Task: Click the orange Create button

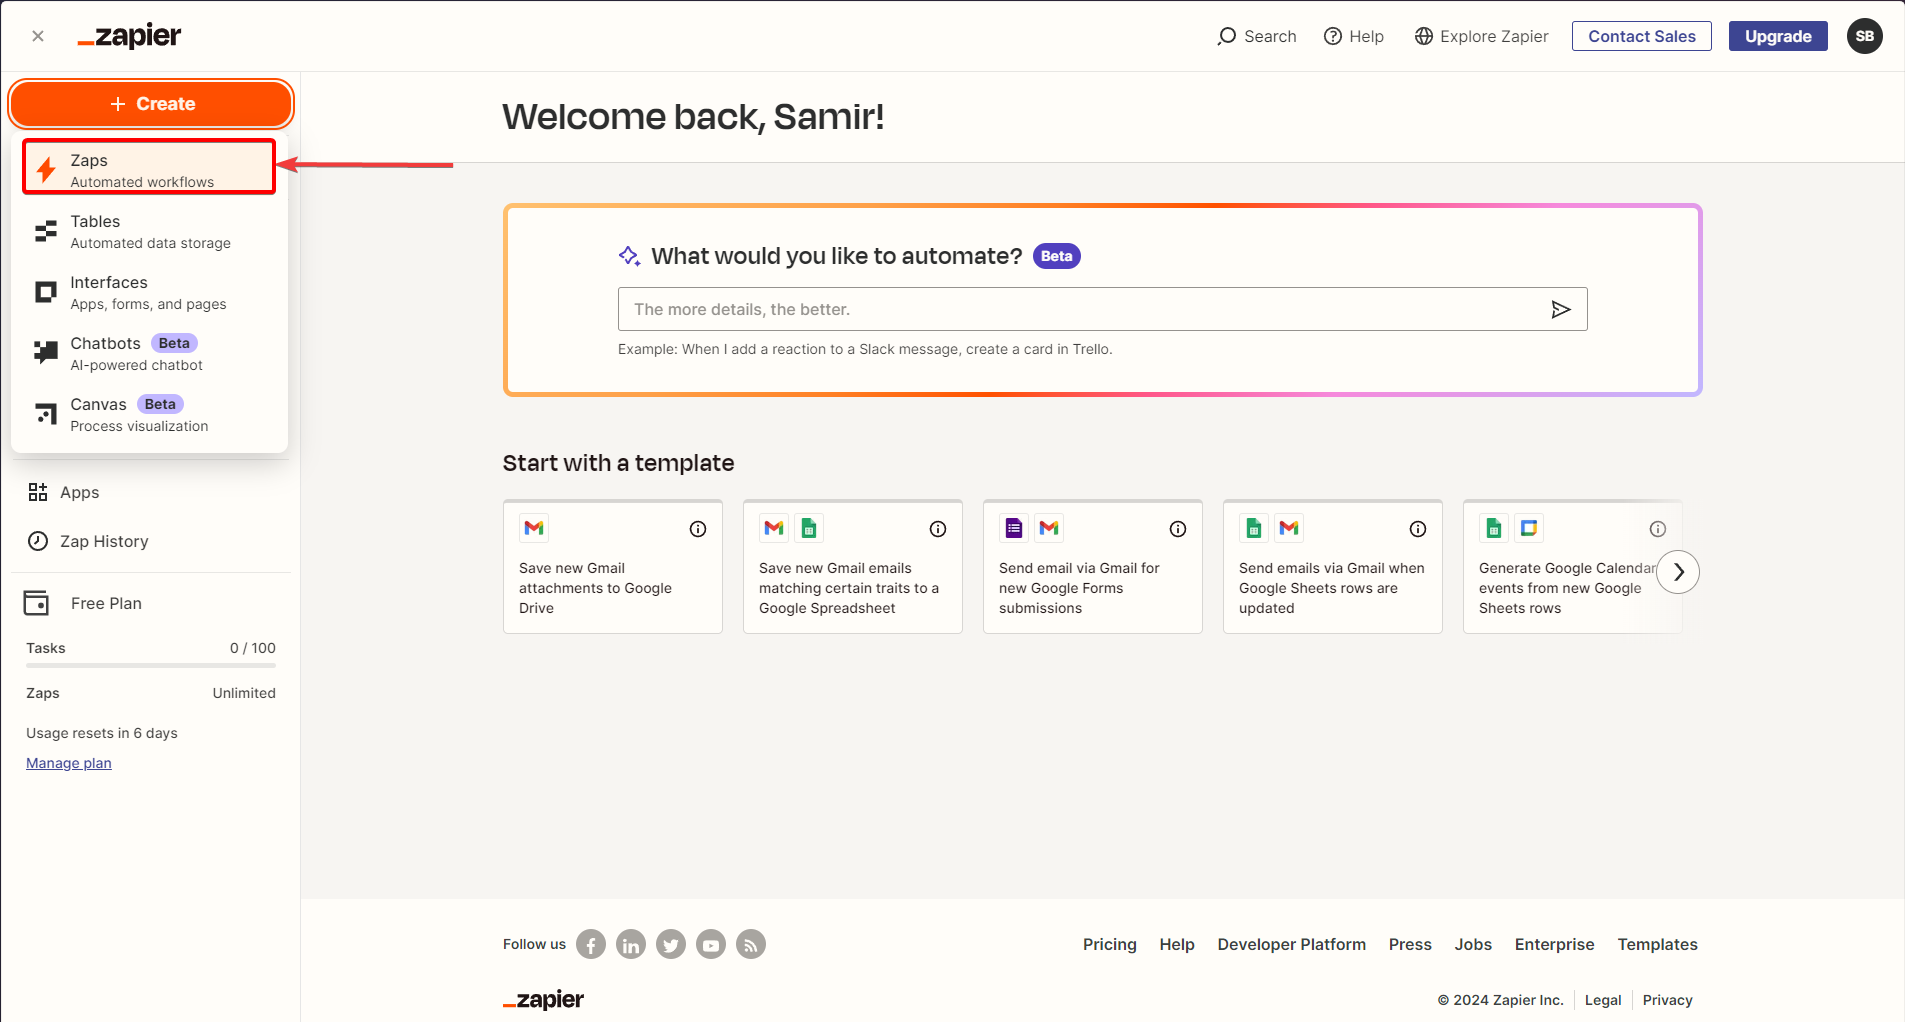Action: coord(151,103)
